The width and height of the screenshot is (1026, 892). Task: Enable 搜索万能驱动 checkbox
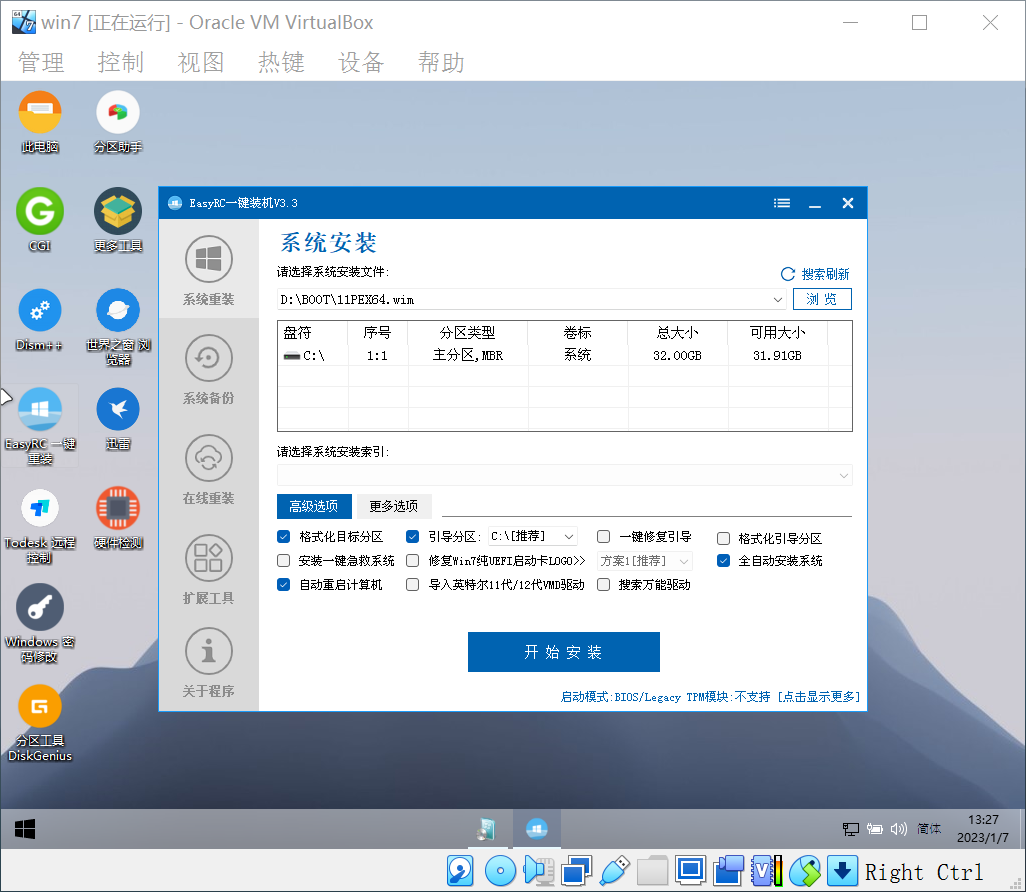[x=603, y=584]
